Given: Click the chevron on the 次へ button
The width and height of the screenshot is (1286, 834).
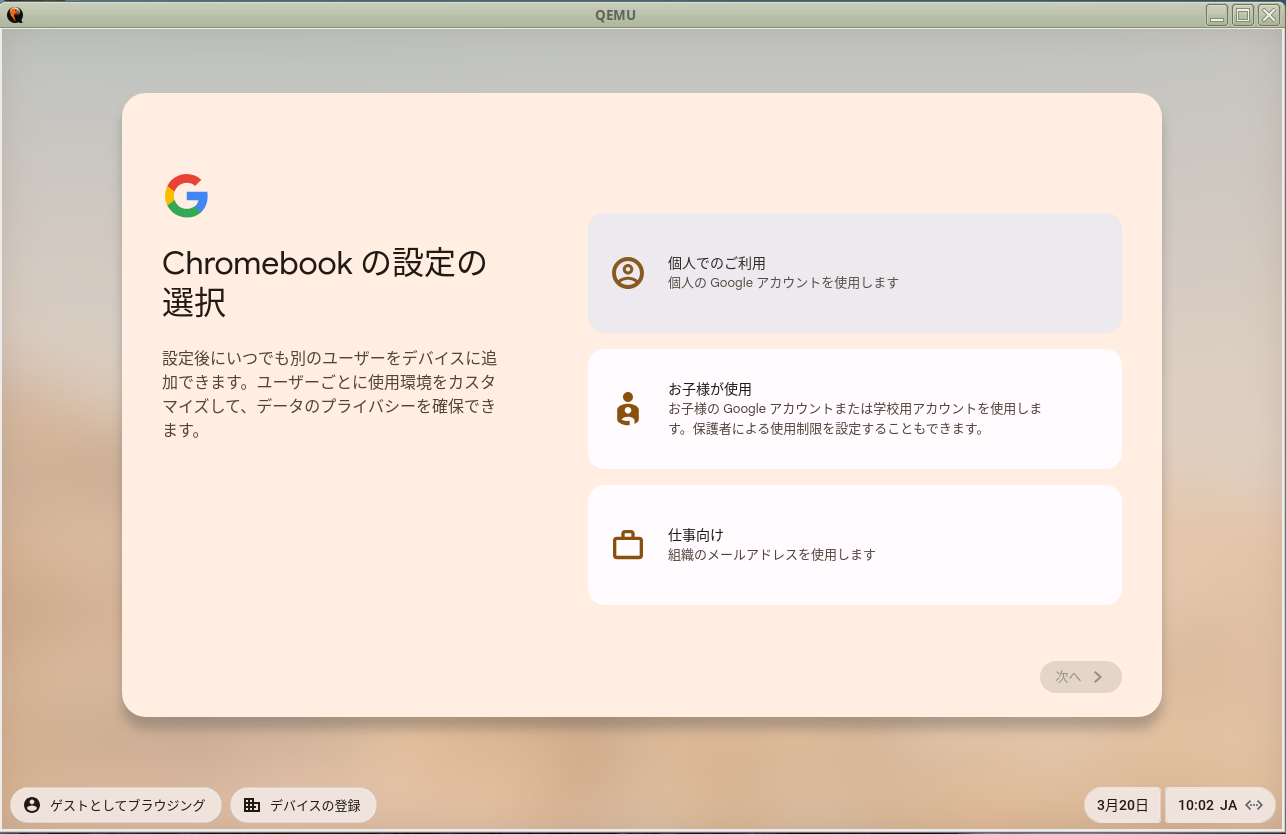Looking at the screenshot, I should (1096, 677).
